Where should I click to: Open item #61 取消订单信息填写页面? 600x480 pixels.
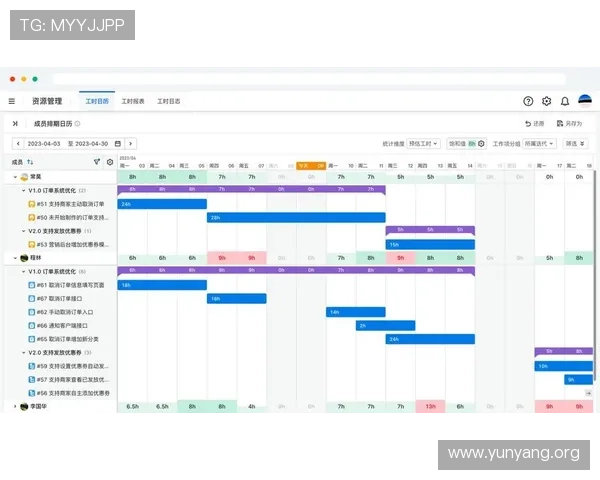coord(70,285)
